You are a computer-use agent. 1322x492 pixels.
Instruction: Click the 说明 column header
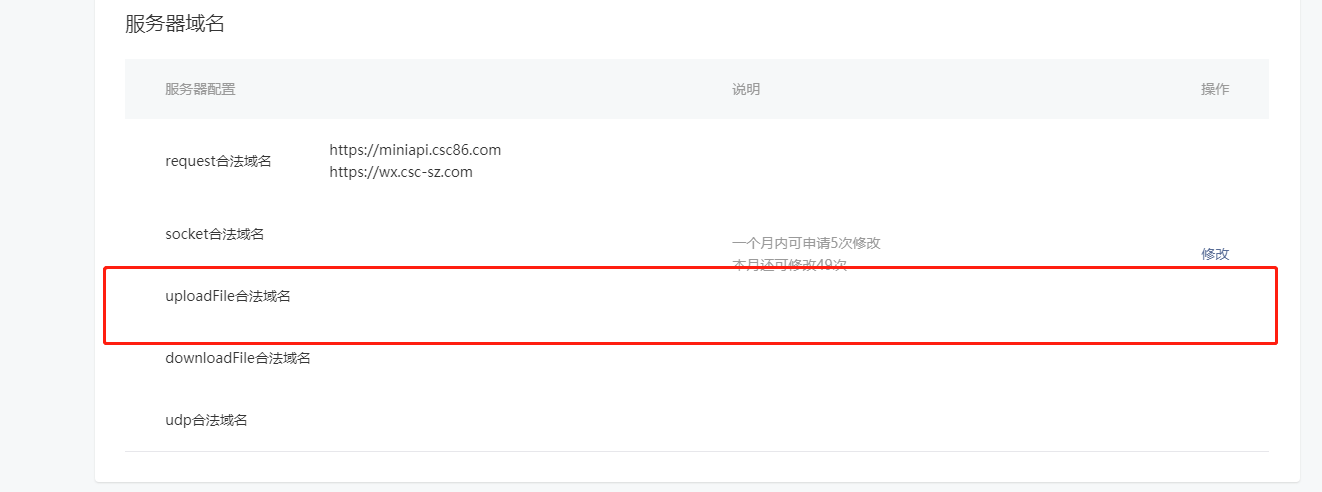click(x=746, y=89)
